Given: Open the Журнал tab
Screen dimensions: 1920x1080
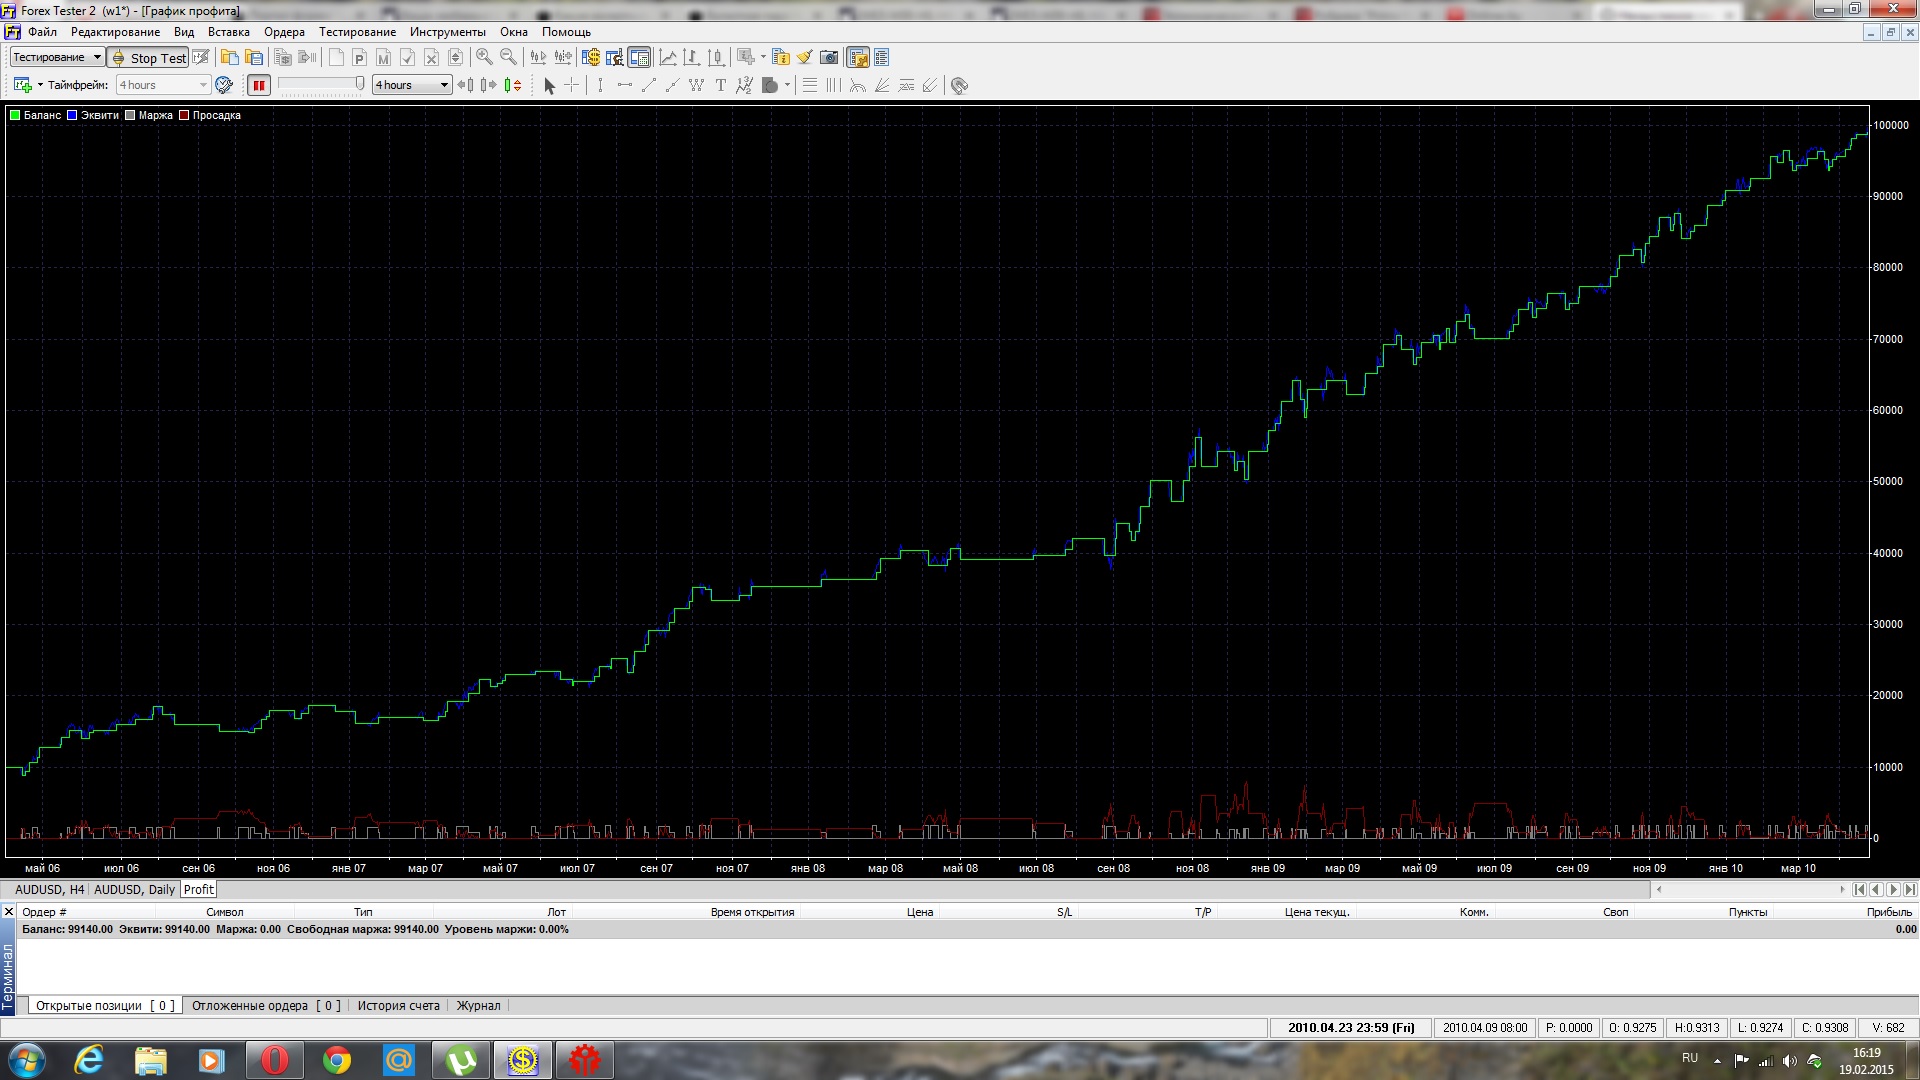Looking at the screenshot, I should (478, 1006).
